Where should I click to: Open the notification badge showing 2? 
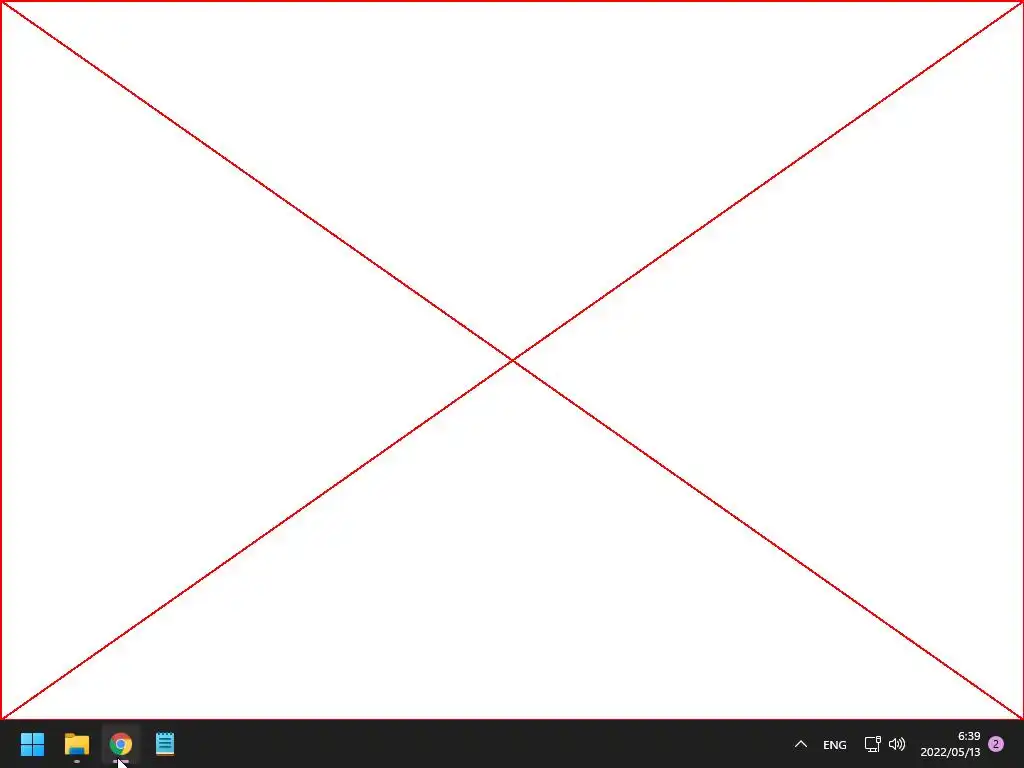(x=996, y=744)
